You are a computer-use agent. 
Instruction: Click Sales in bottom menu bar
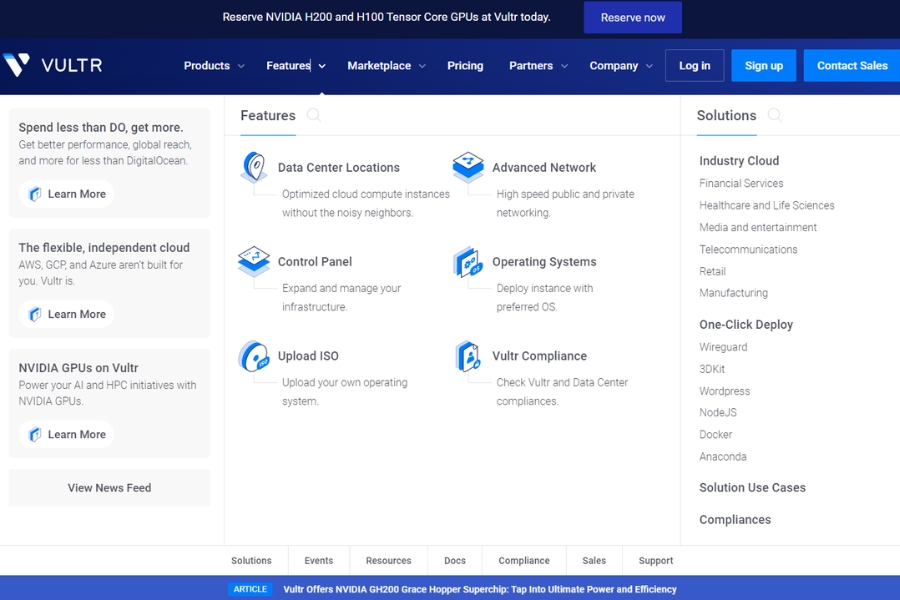594,560
